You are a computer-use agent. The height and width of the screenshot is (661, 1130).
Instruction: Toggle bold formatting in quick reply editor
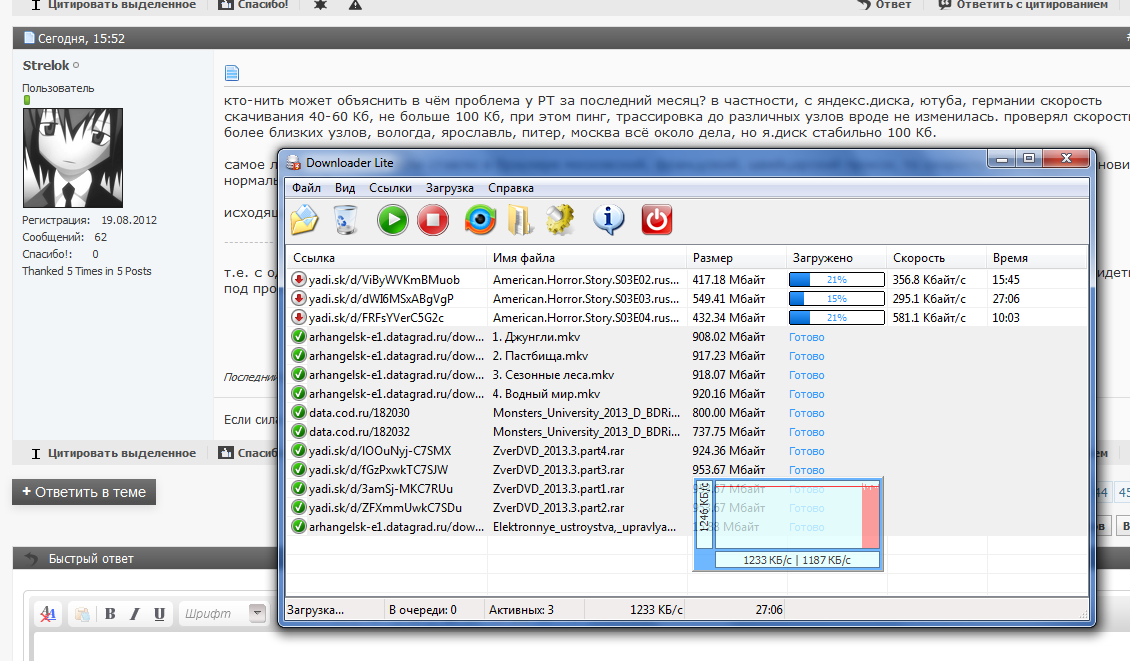(x=110, y=613)
